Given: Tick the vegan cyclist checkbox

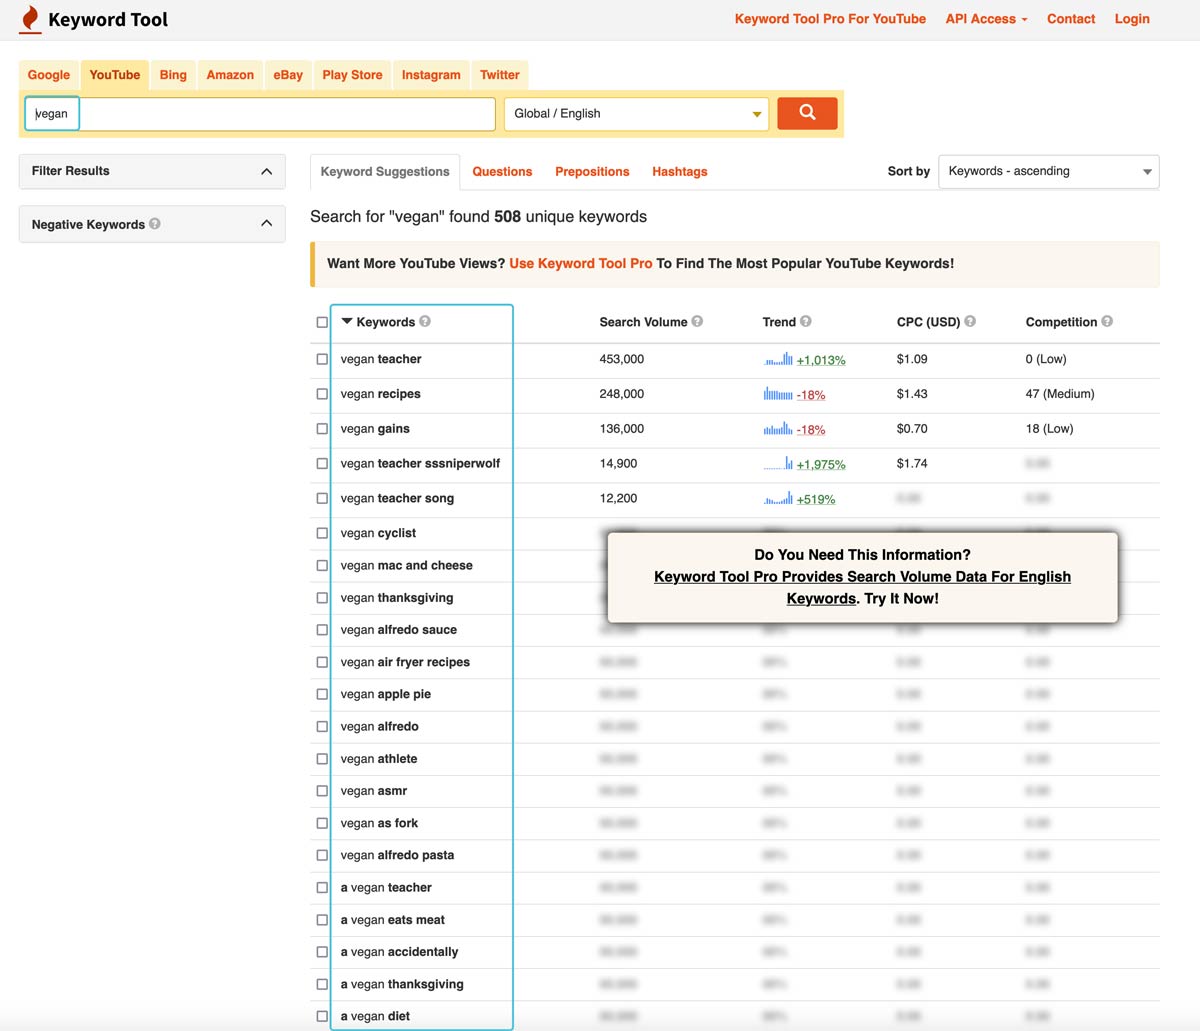Looking at the screenshot, I should click(322, 533).
